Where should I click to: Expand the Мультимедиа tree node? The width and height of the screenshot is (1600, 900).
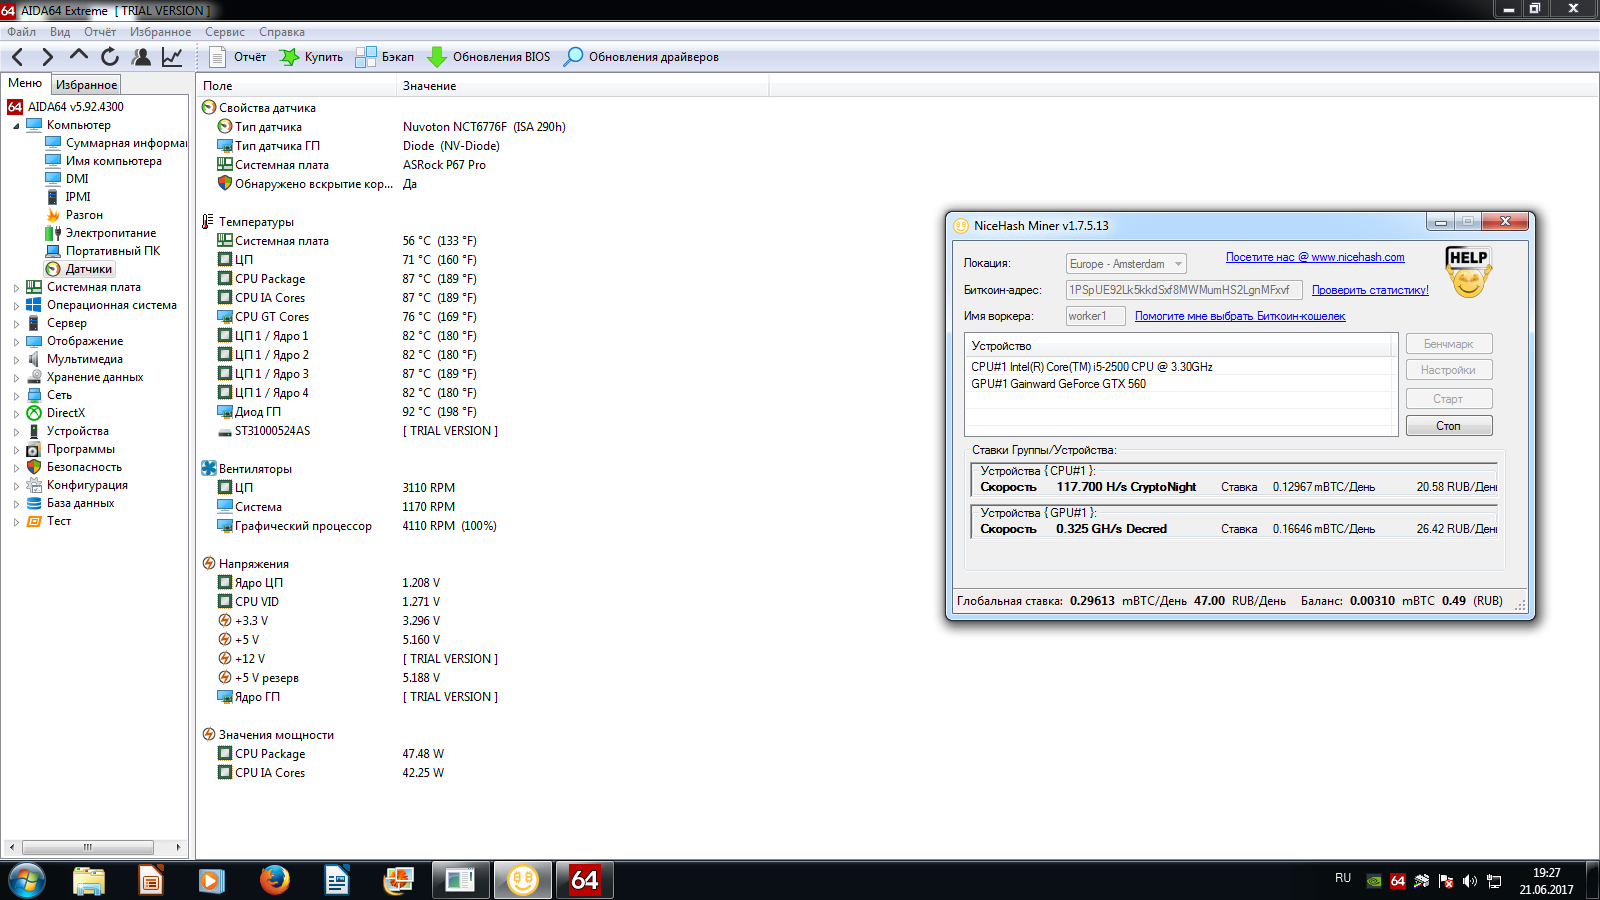tap(16, 360)
